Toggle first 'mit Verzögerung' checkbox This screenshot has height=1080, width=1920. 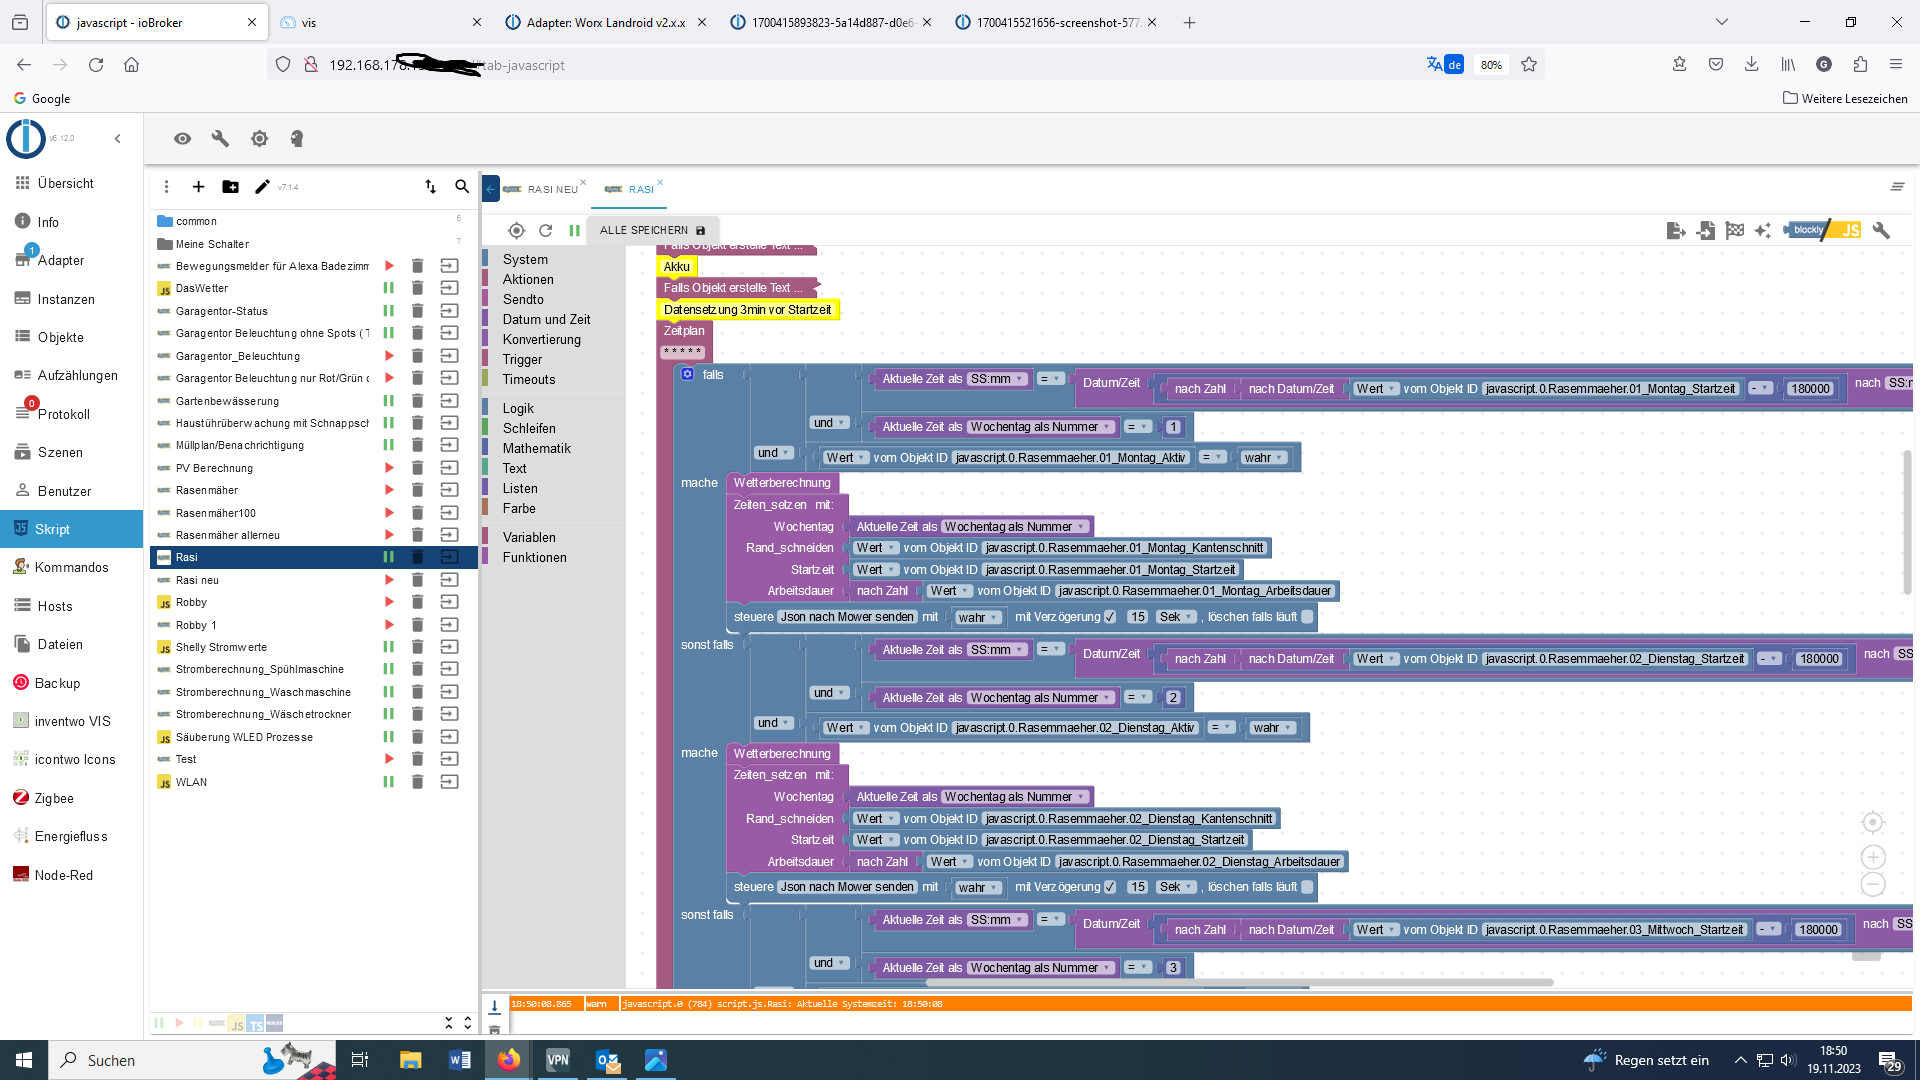1110,617
